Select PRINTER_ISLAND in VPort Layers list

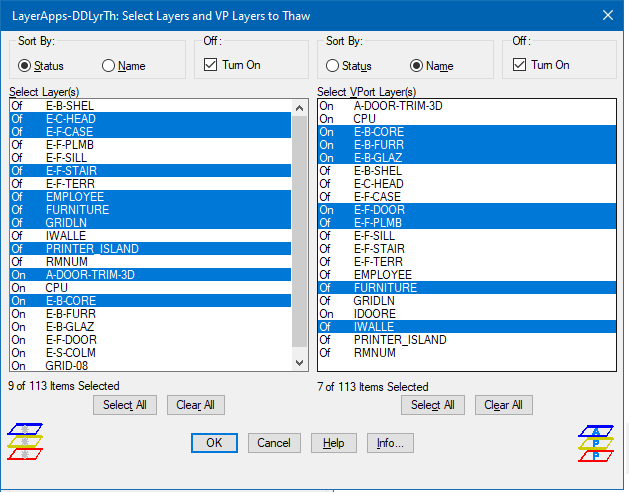pyautogui.click(x=467, y=339)
